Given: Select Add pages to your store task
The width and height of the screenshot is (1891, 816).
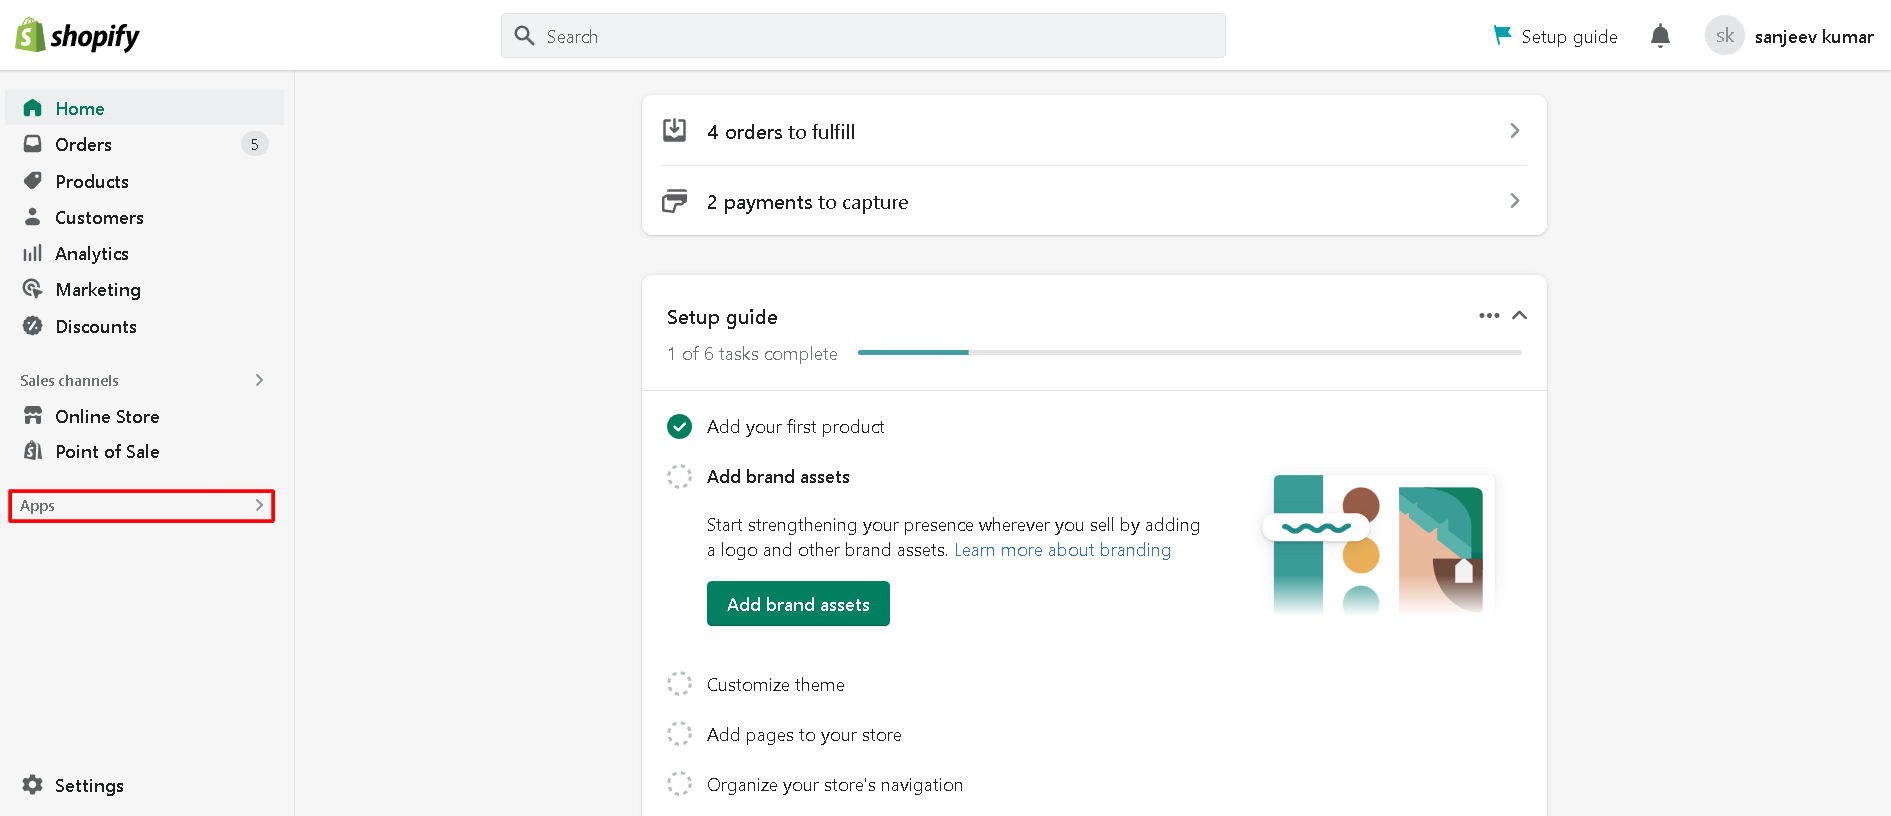Looking at the screenshot, I should [804, 735].
